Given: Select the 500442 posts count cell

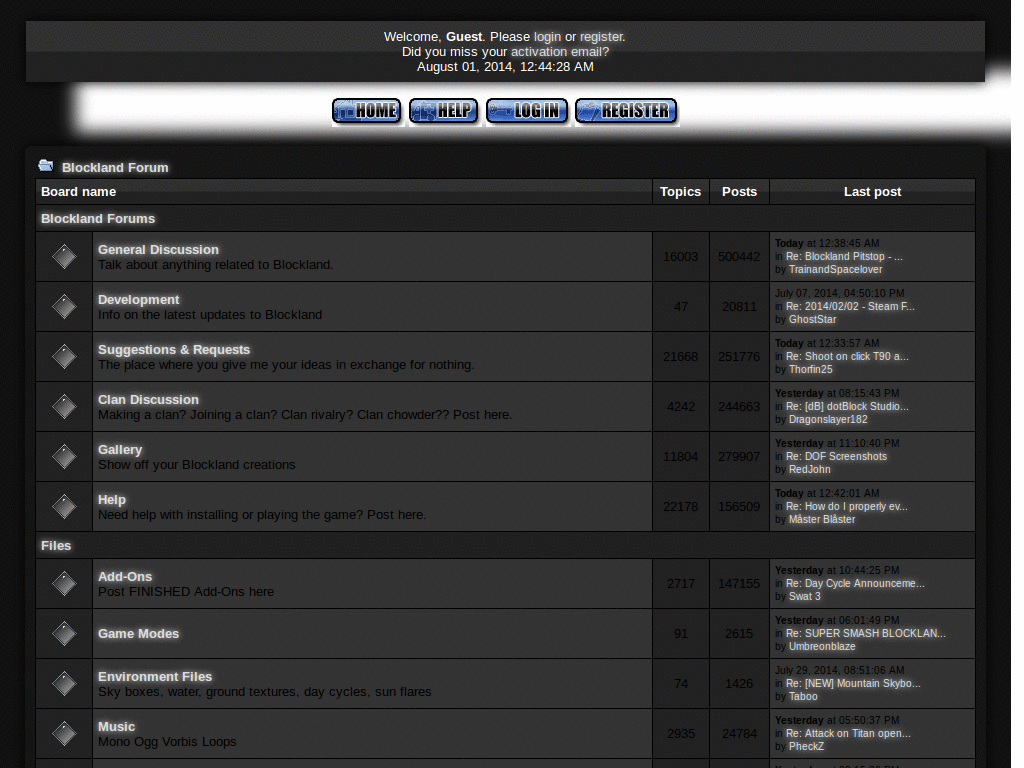Looking at the screenshot, I should pyautogui.click(x=739, y=257).
